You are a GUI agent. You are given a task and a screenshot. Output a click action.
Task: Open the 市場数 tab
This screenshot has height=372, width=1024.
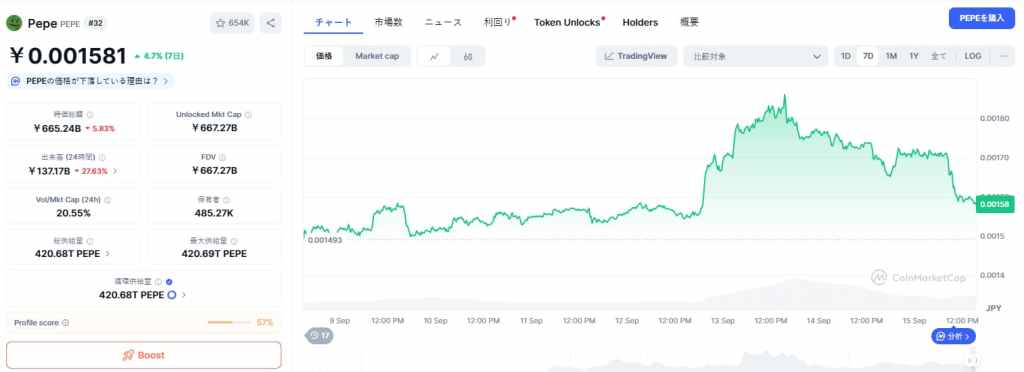389,22
